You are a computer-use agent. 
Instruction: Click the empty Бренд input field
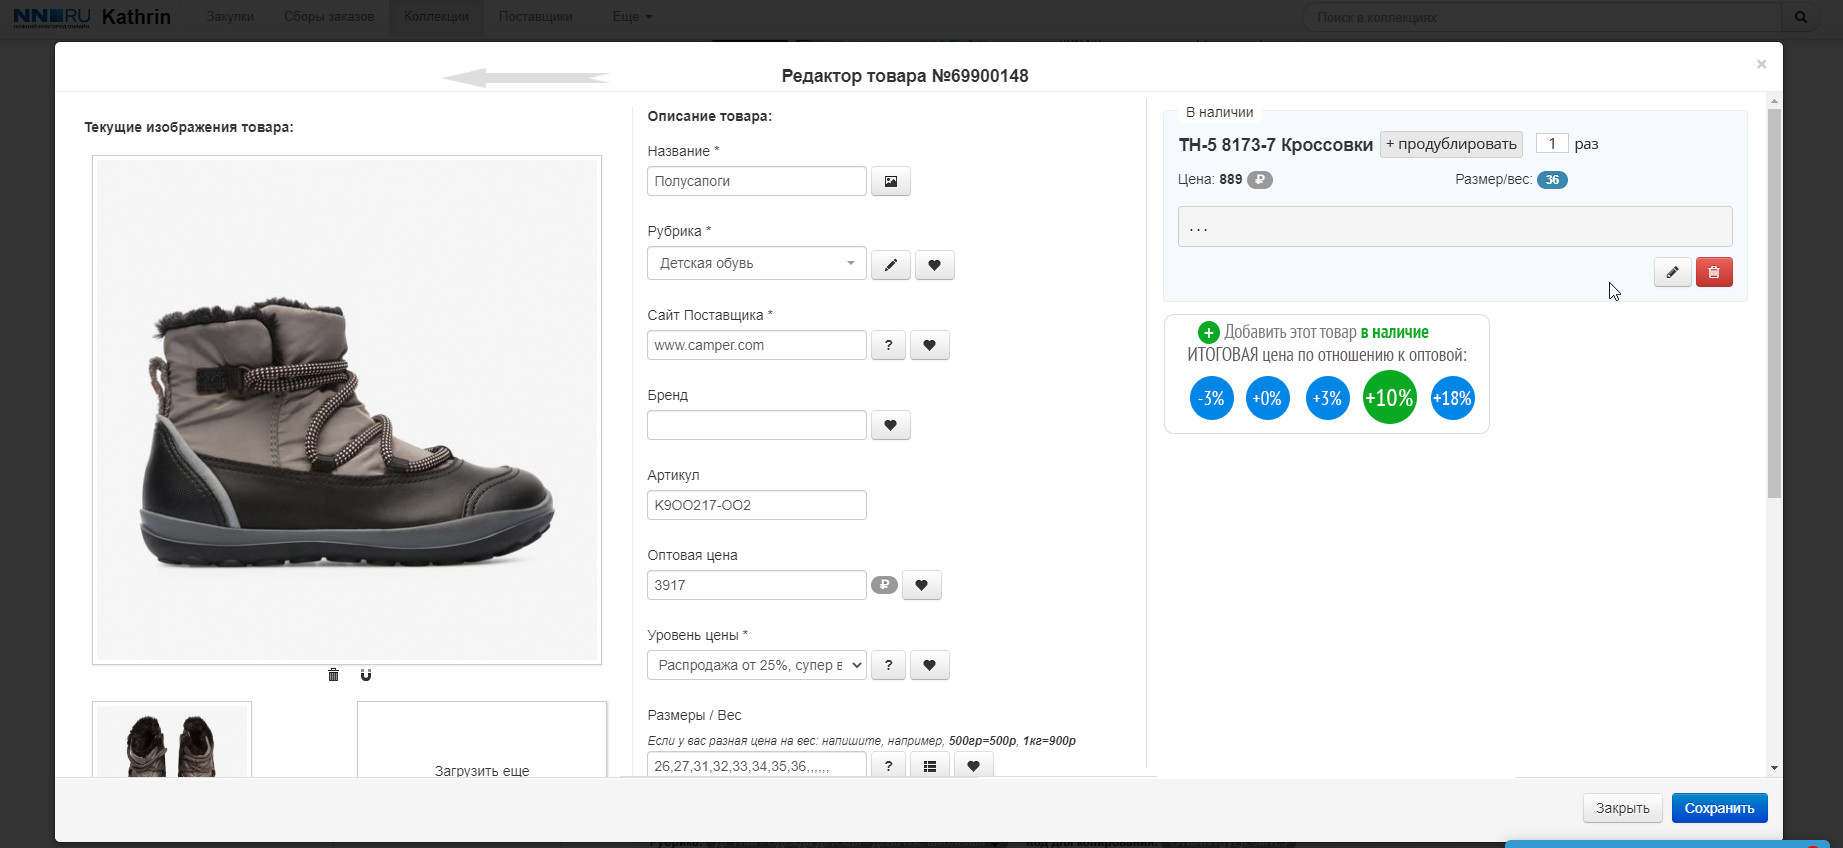(756, 425)
